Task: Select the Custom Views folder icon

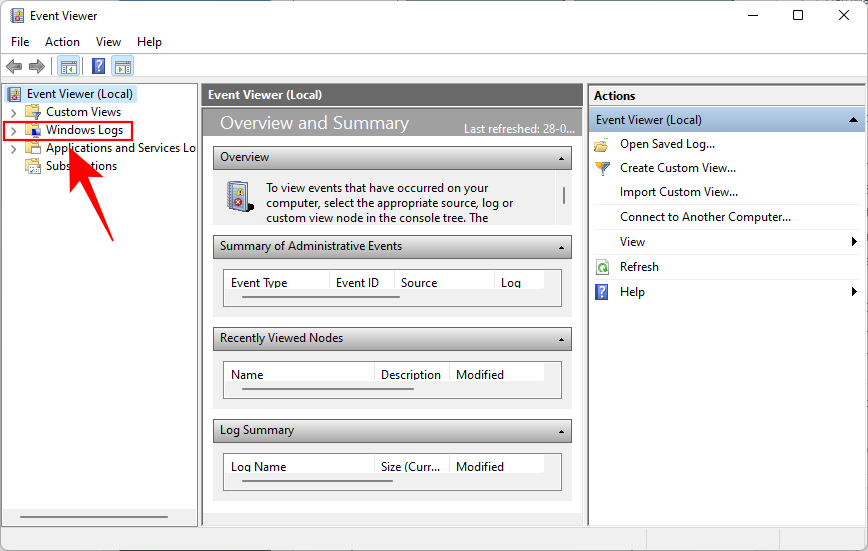Action: click(33, 112)
